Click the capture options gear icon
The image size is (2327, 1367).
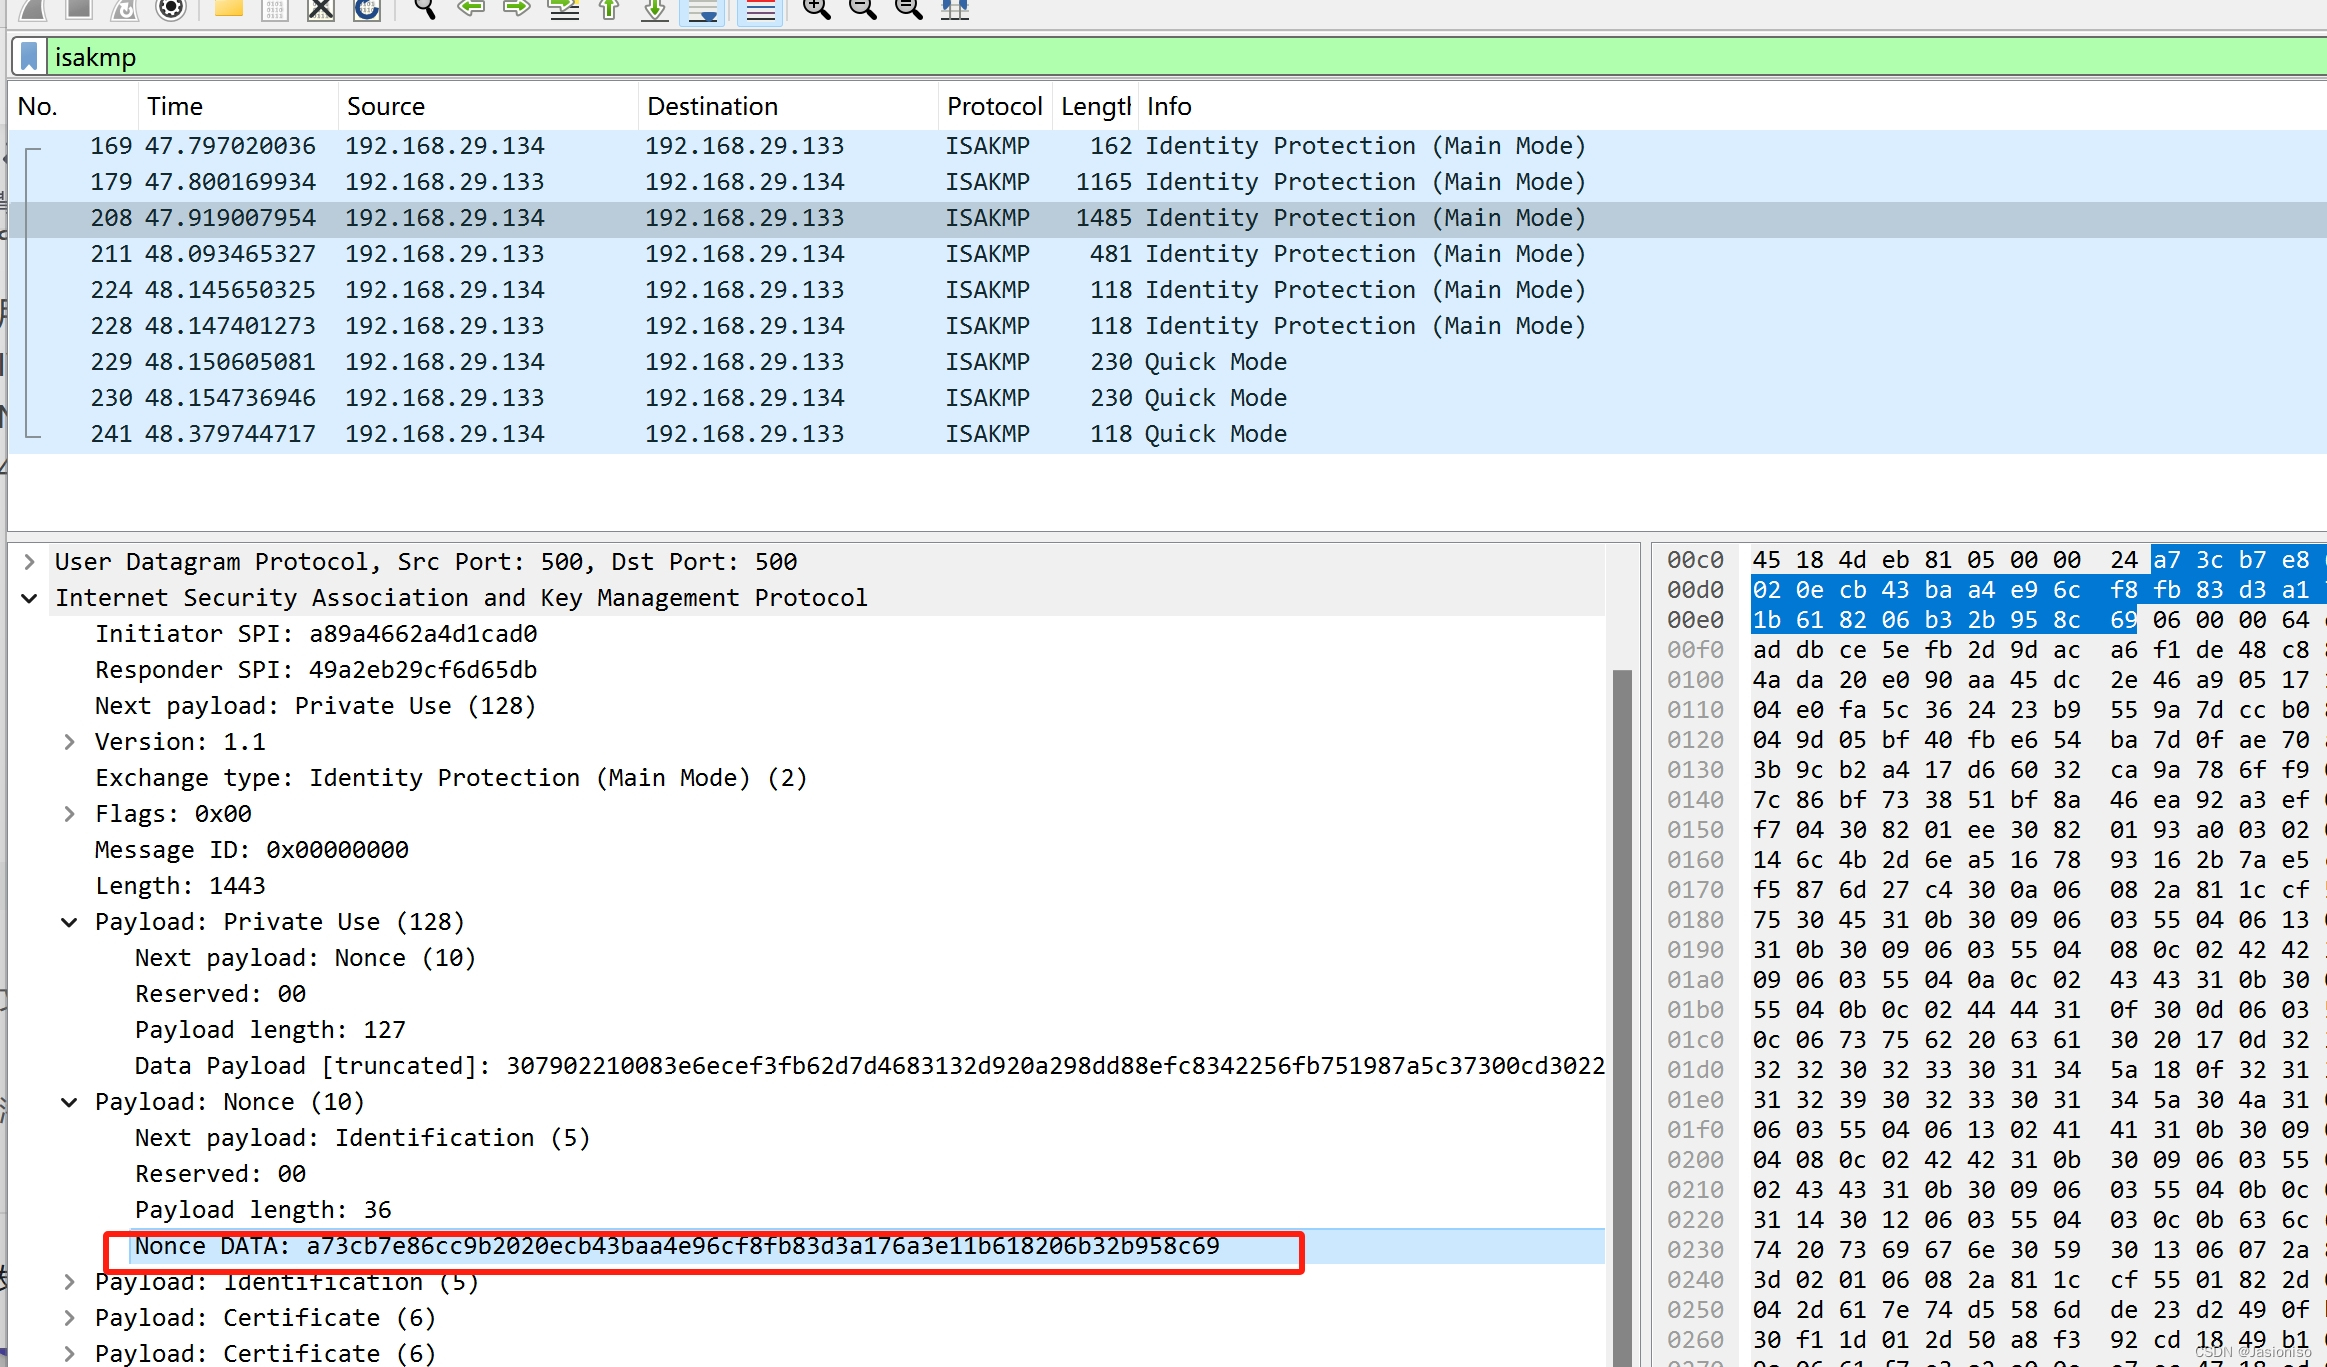(x=171, y=9)
